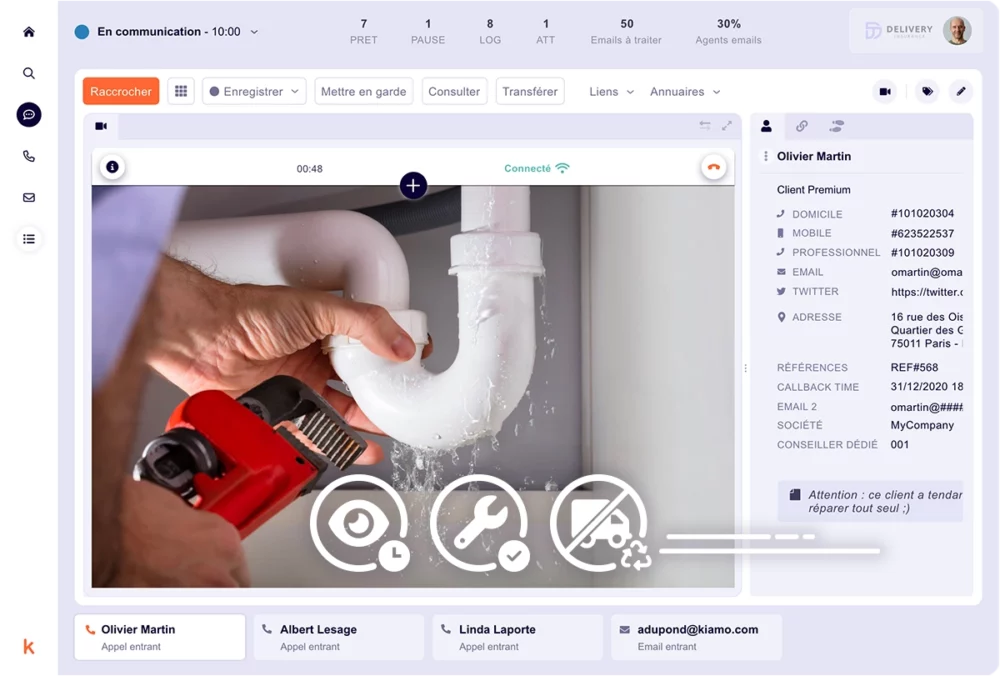Click the ADRESSE 16 rue des value
Image resolution: width=1000 pixels, height=676 pixels.
(x=927, y=330)
